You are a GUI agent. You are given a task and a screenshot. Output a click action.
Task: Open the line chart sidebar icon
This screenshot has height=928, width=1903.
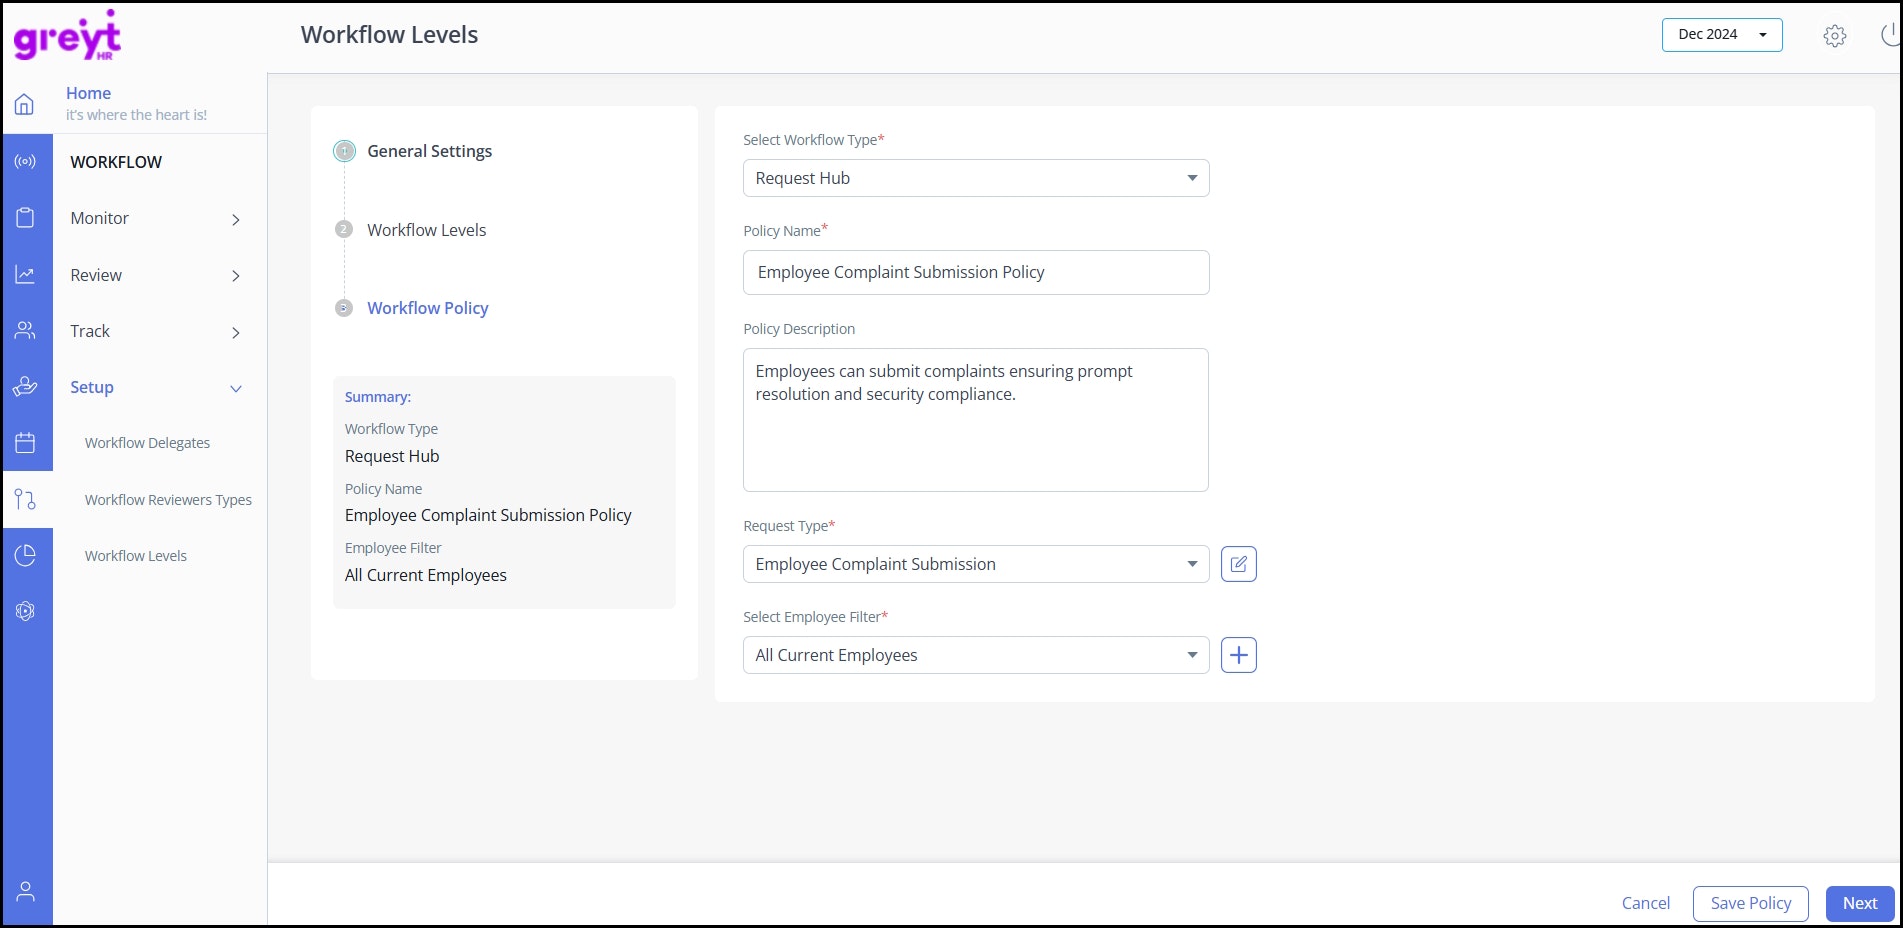pos(25,274)
